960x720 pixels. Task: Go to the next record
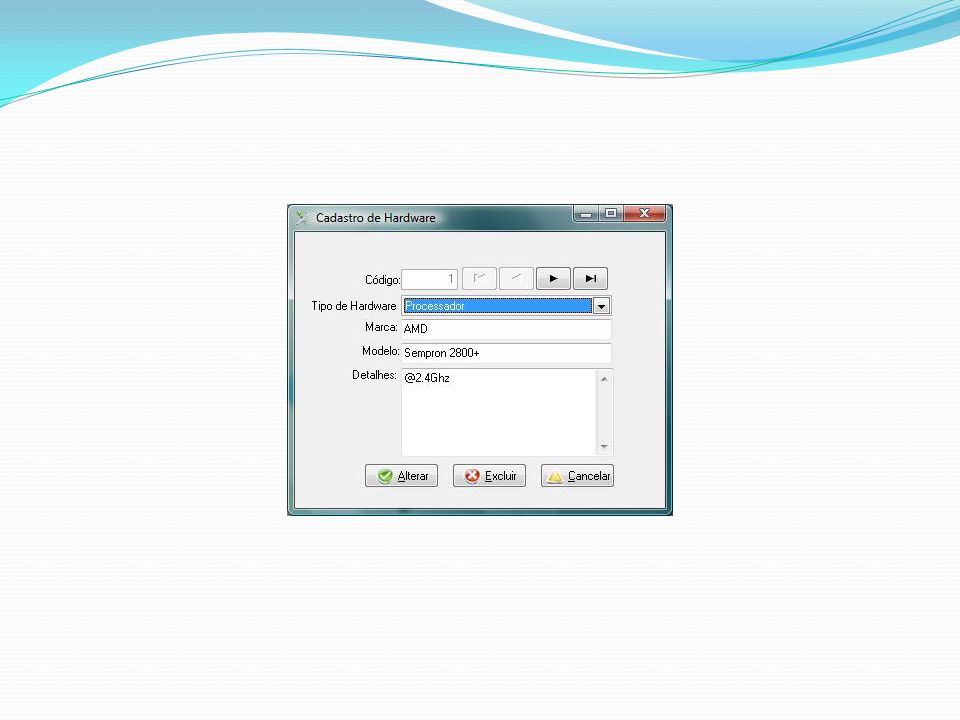(553, 279)
